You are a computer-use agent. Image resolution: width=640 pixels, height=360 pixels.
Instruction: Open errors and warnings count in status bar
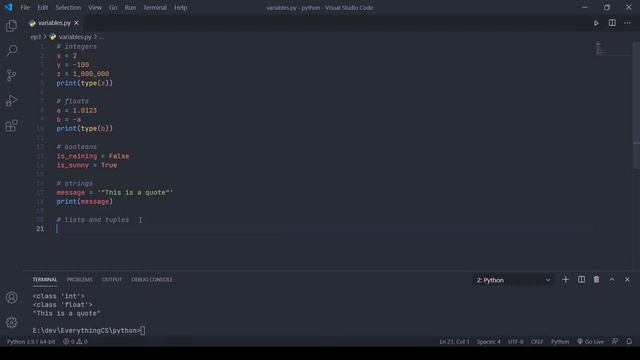point(75,342)
